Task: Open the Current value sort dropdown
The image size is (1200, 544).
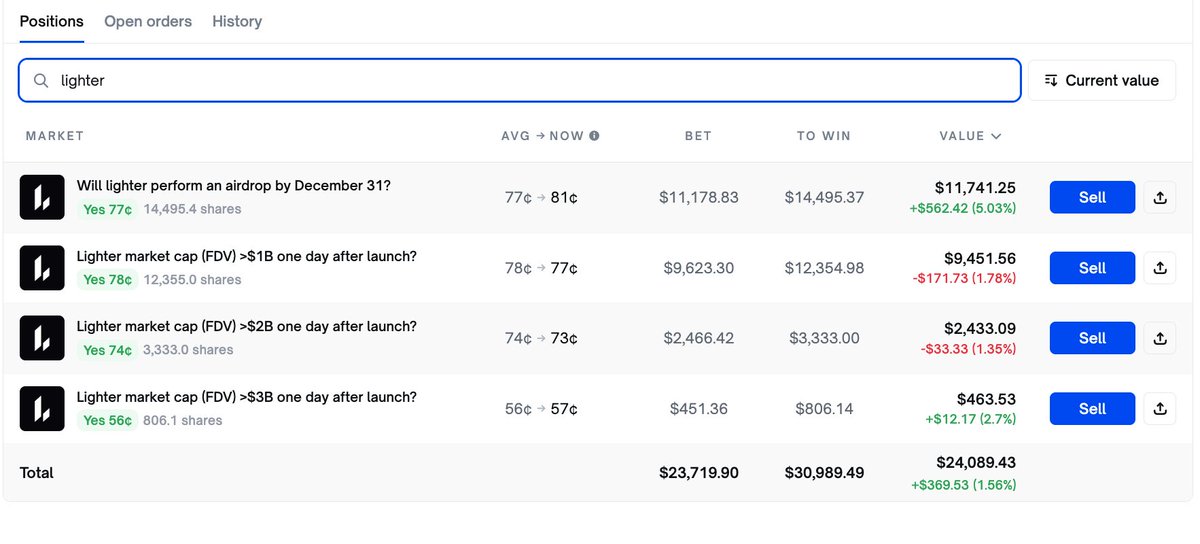Action: 1102,80
